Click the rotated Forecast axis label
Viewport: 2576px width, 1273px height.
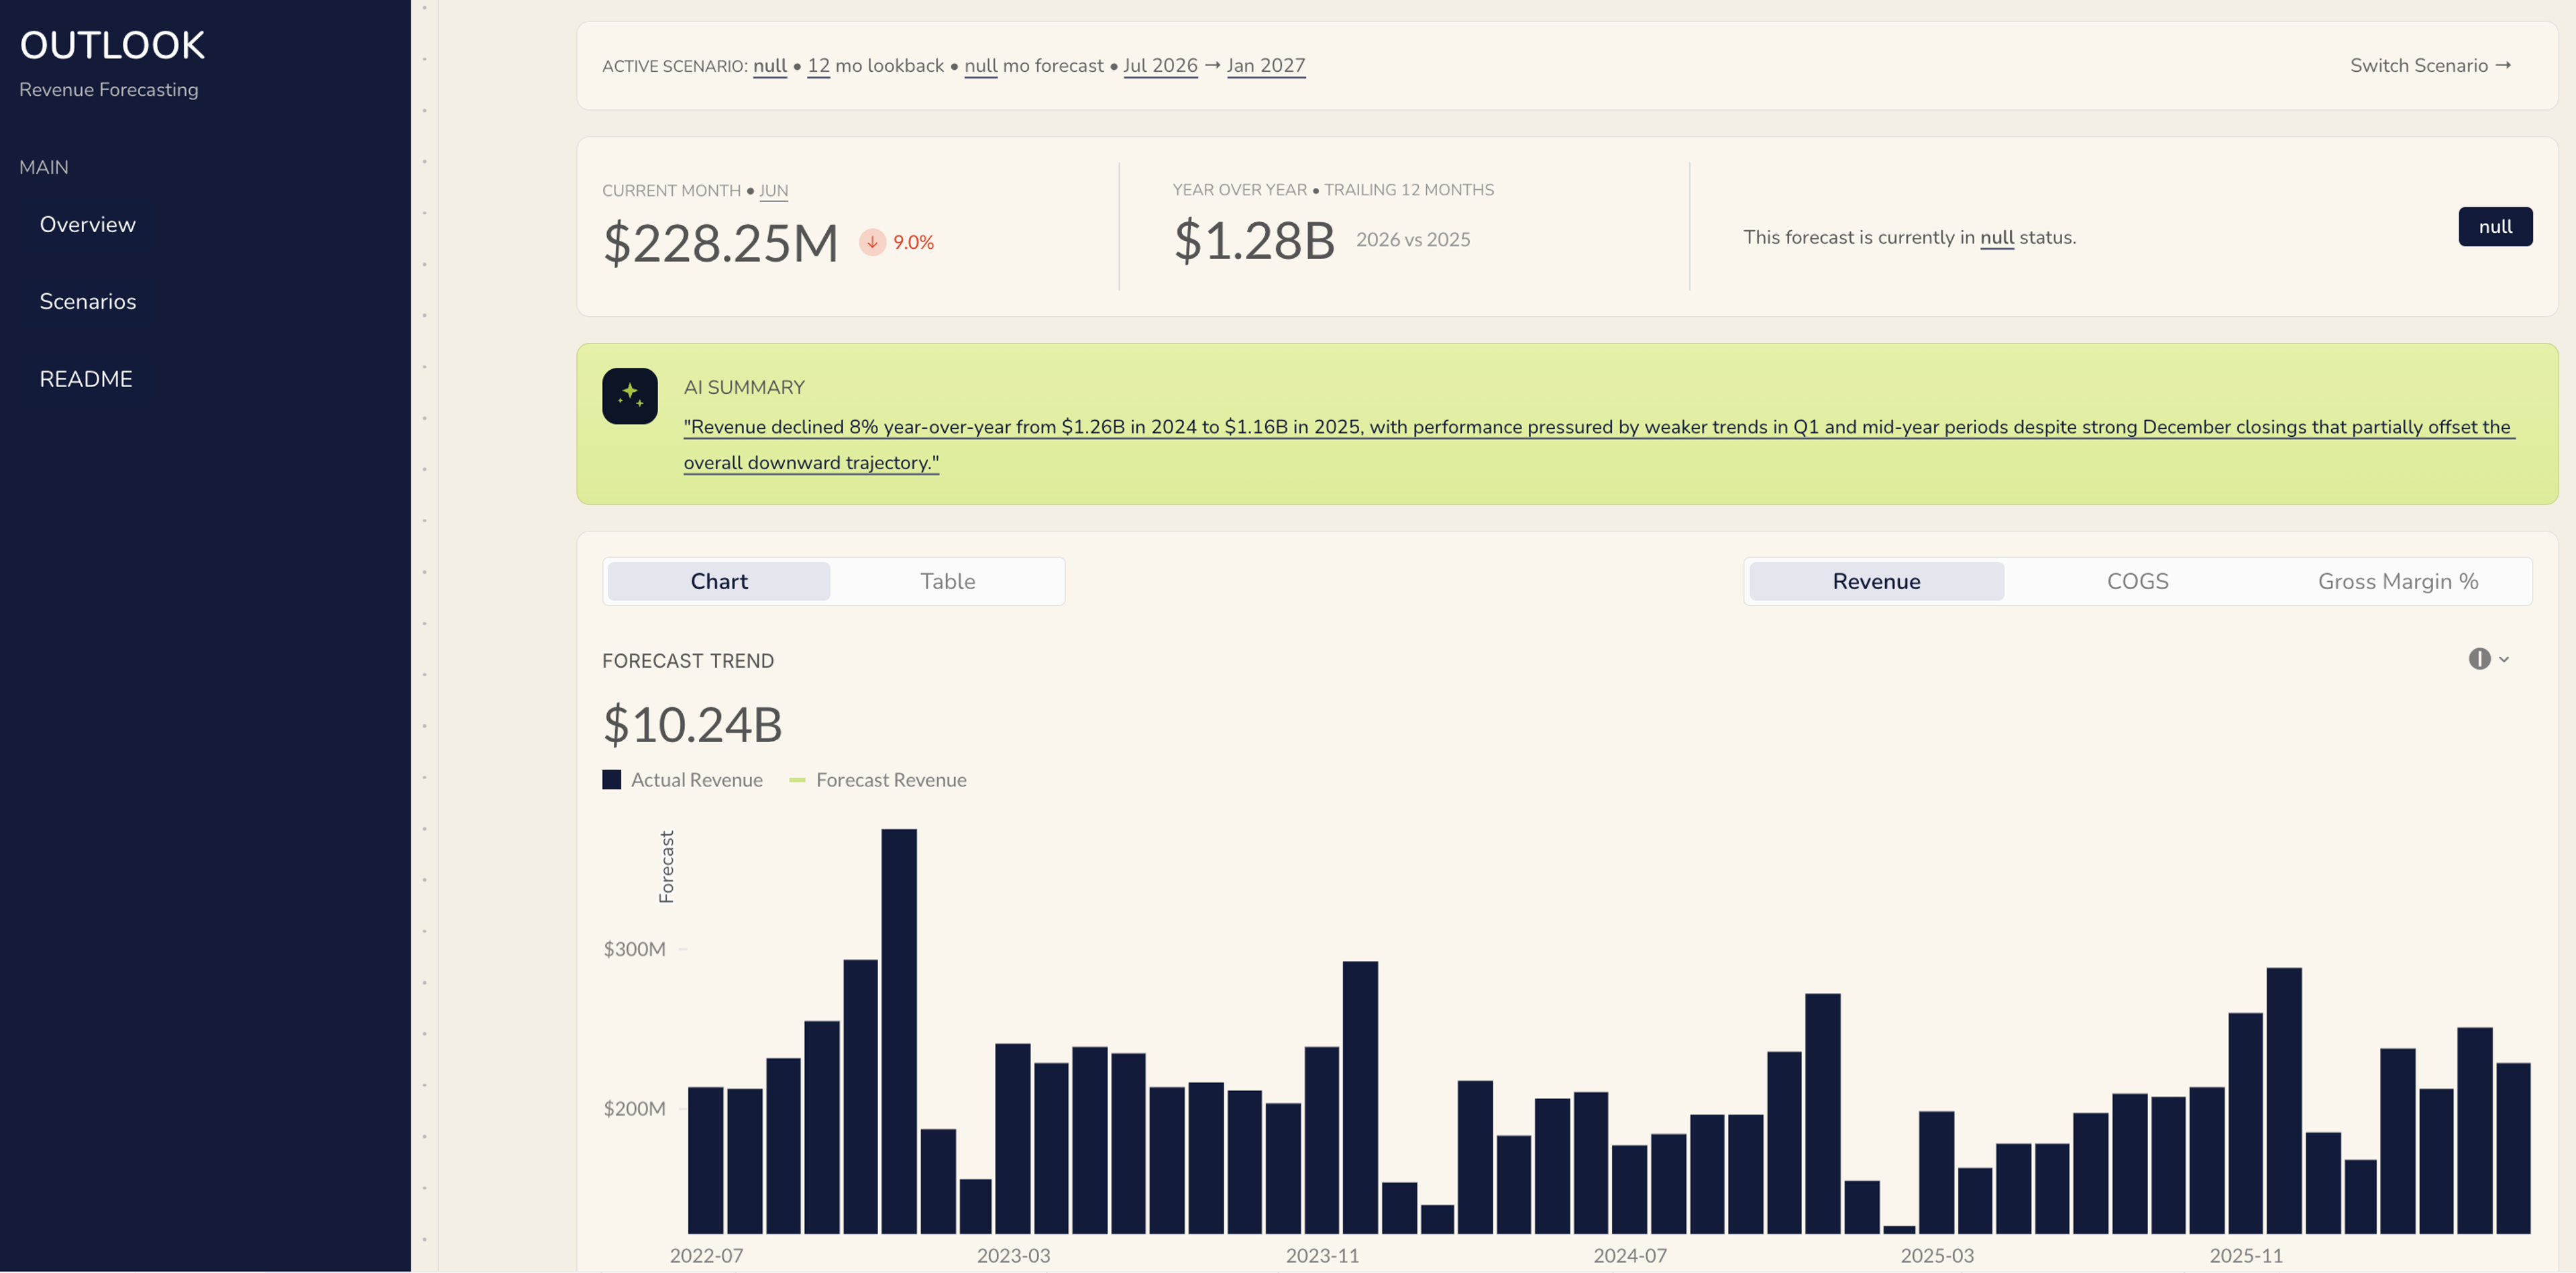pos(667,867)
